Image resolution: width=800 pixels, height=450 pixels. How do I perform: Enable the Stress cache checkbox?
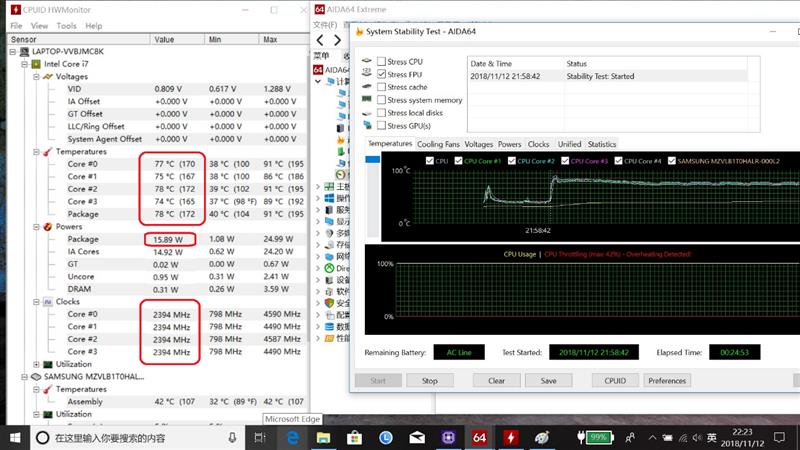(x=381, y=87)
